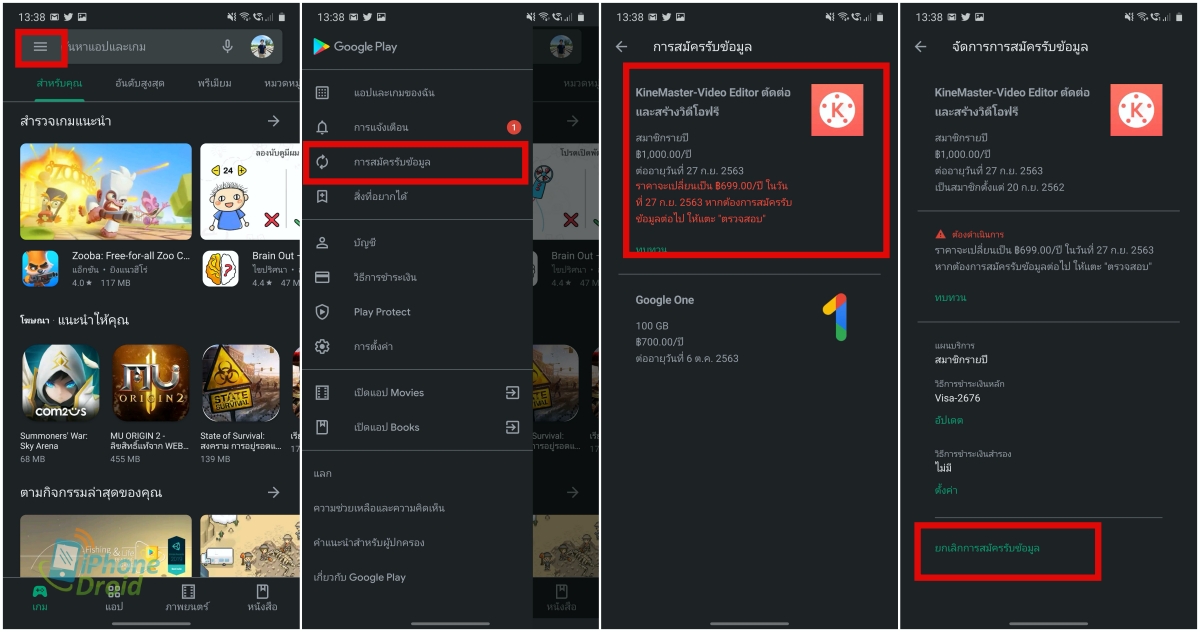The image size is (1200, 632).
Task: Tap the search field on Play Store home
Action: (150, 47)
